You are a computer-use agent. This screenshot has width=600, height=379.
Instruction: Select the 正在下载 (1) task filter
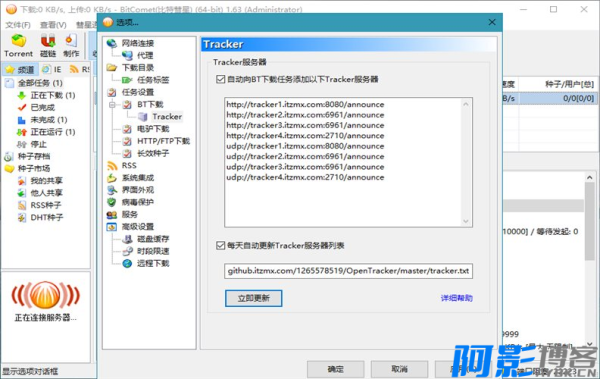tap(53, 95)
